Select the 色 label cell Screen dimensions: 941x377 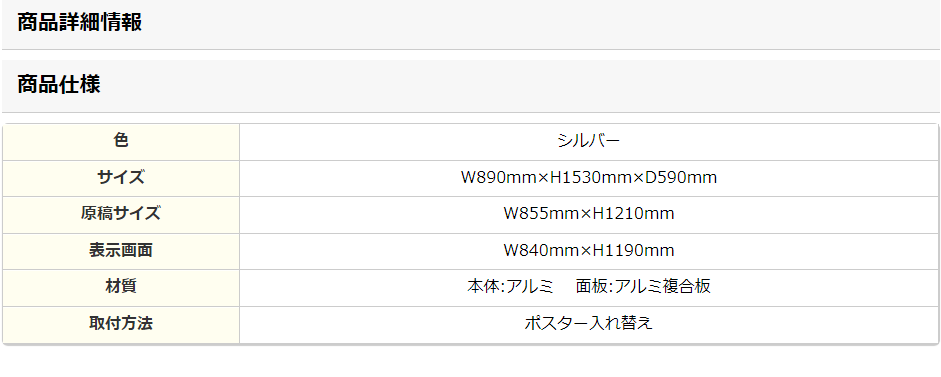pos(121,142)
